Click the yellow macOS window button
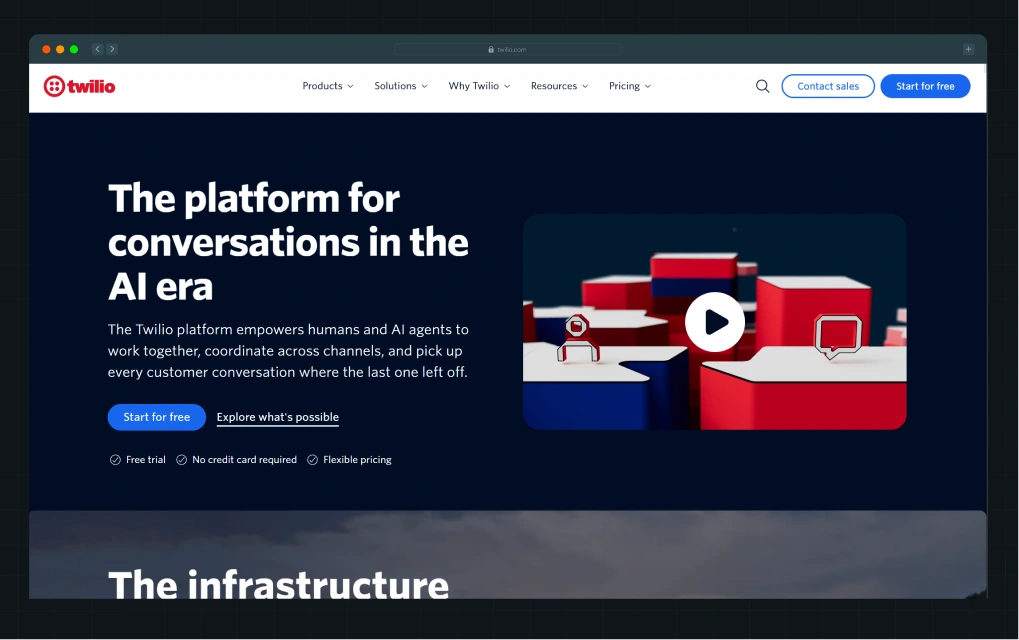The image size is (1019, 640). pos(60,49)
